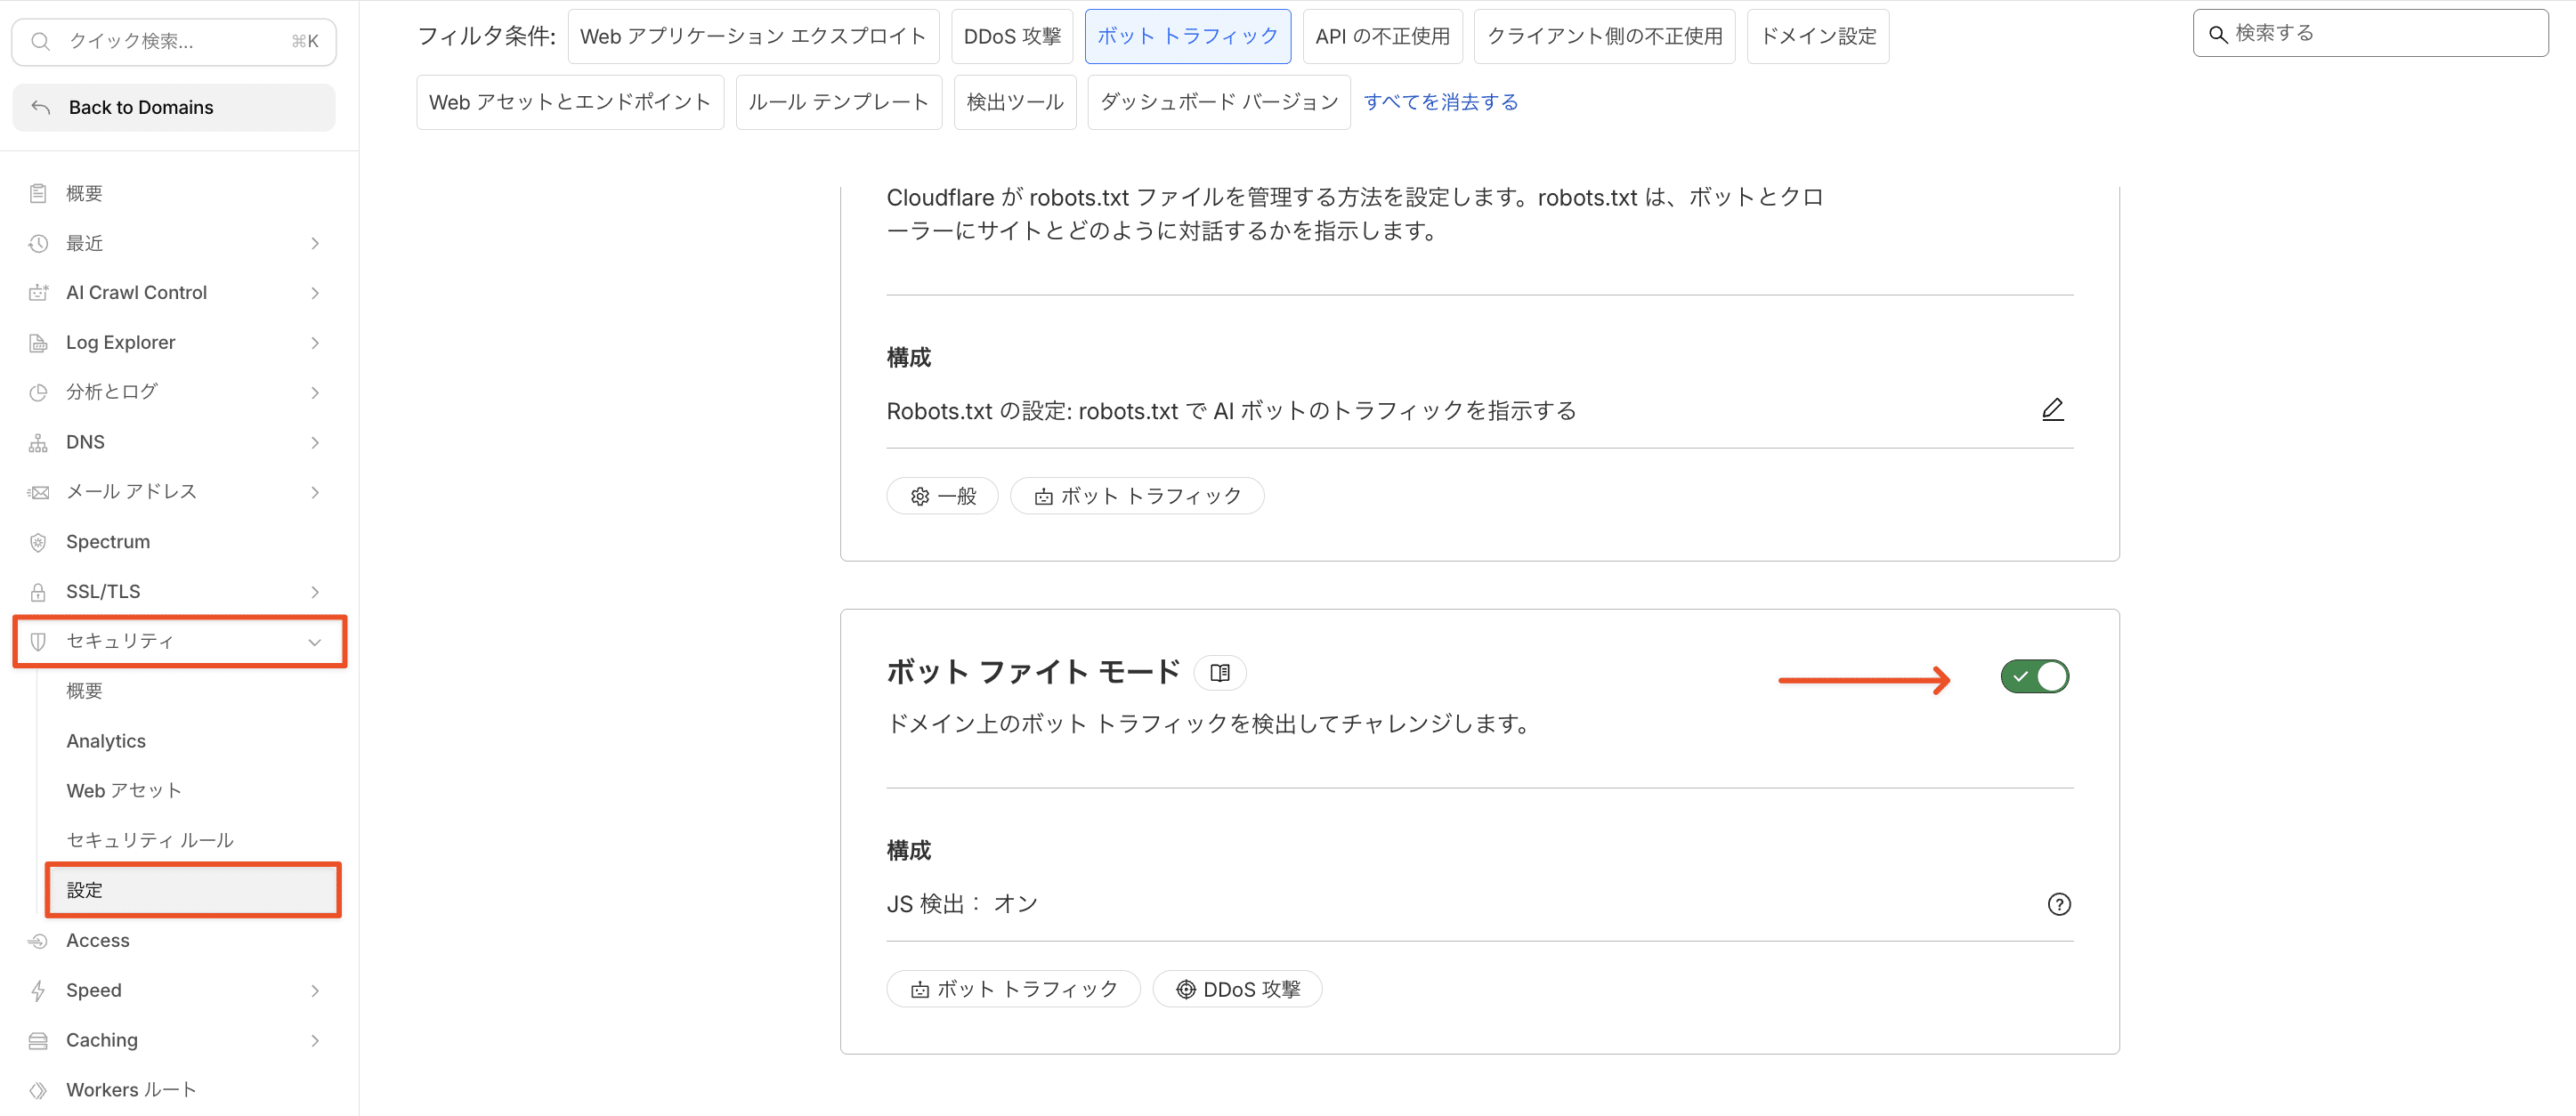Click the shield icon next to セキュリティ
Screen dimensions: 2576x1116
[38, 641]
